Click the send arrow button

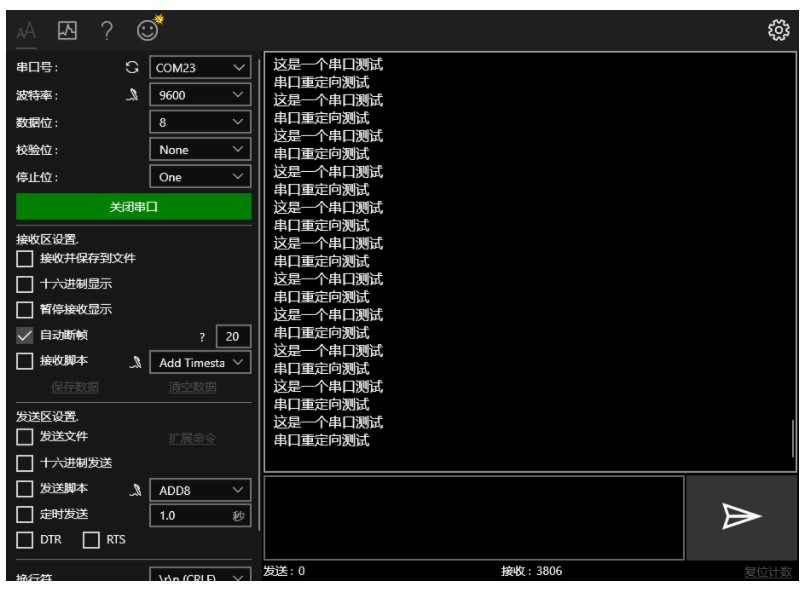click(742, 516)
